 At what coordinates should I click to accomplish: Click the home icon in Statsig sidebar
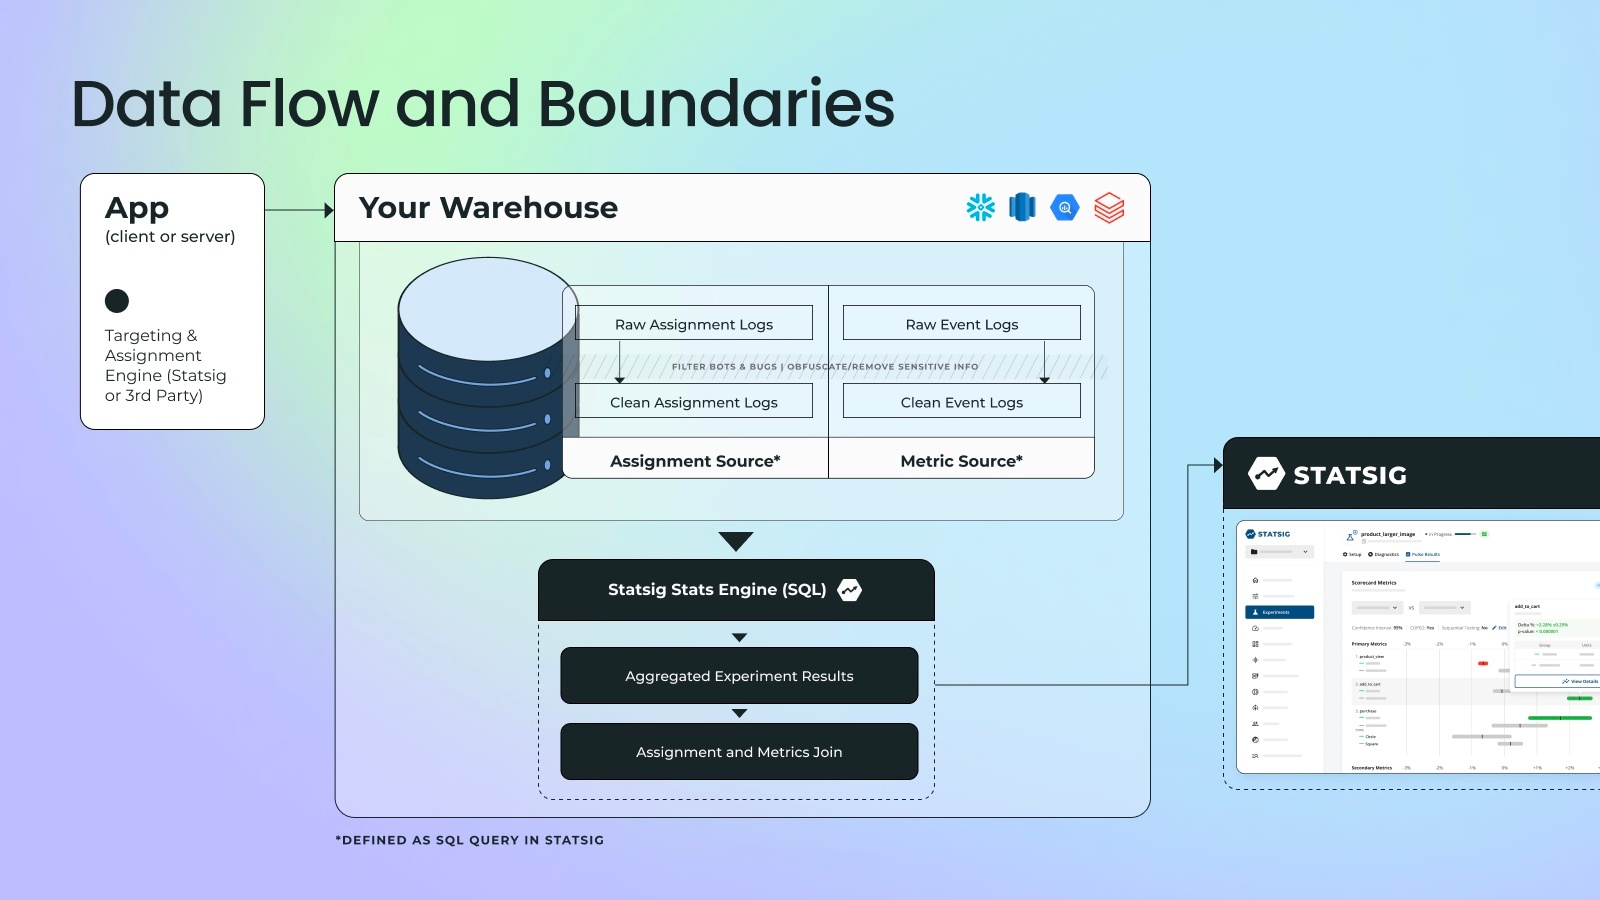1255,580
